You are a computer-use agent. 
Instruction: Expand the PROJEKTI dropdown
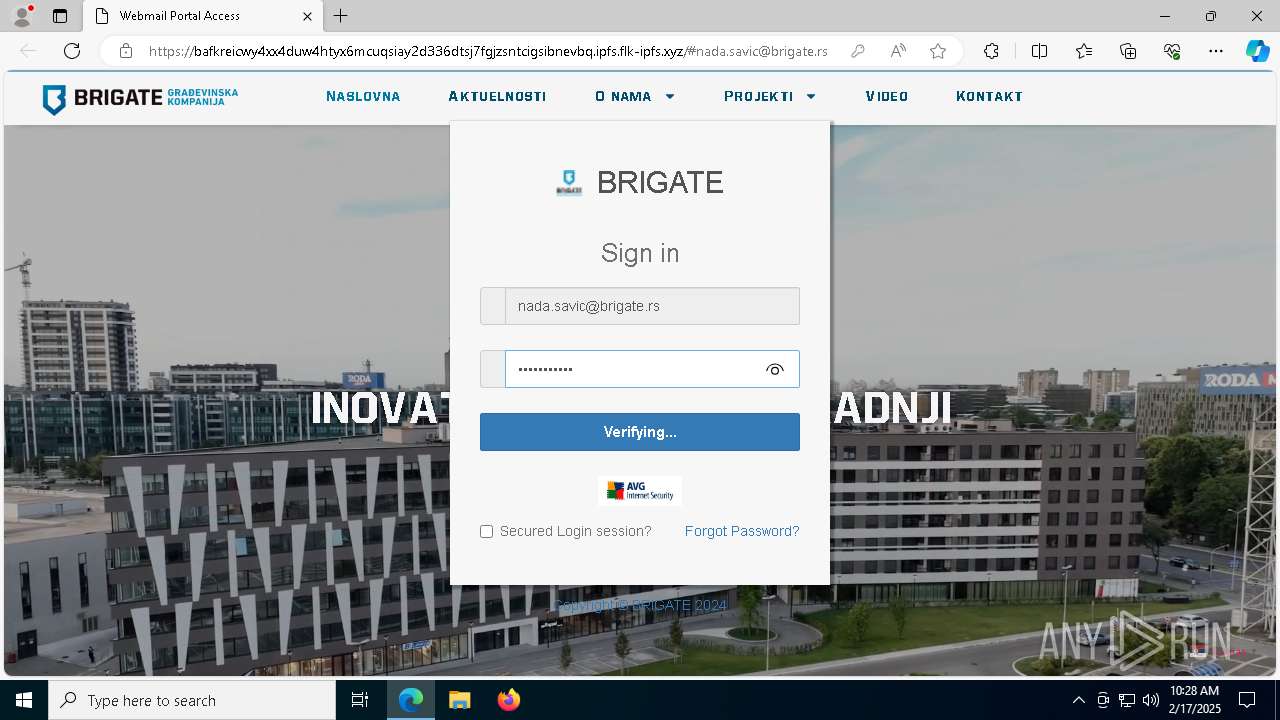(x=770, y=97)
